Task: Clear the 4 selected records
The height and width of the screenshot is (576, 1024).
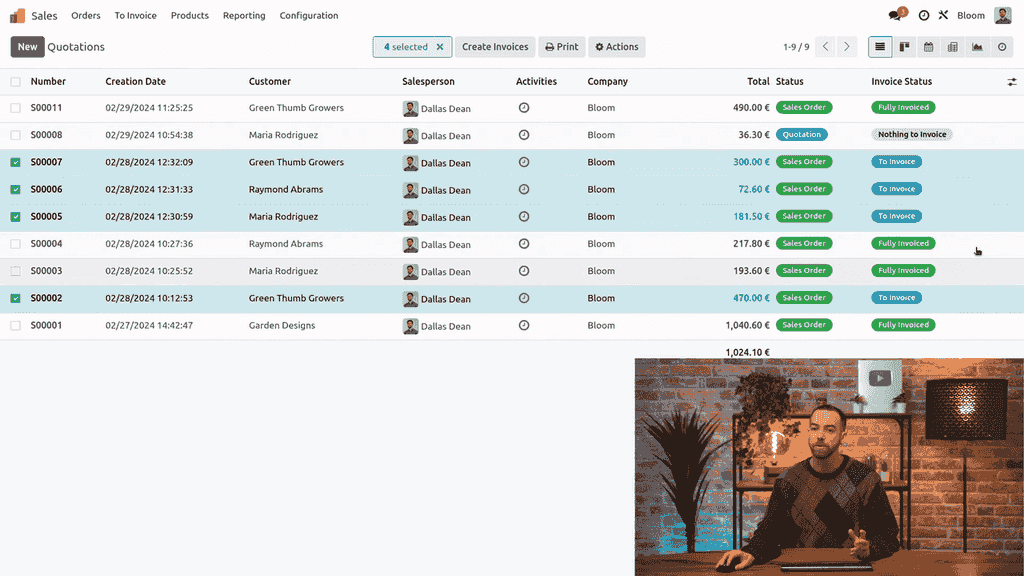Action: [440, 47]
